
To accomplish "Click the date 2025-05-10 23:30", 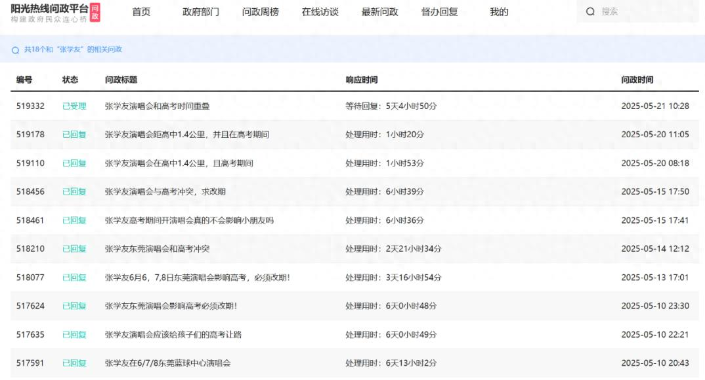I will point(655,306).
